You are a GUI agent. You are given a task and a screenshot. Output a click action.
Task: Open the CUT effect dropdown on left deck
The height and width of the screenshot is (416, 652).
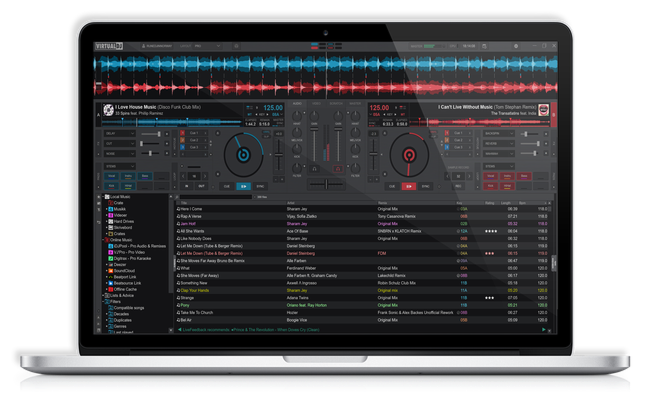(120, 144)
